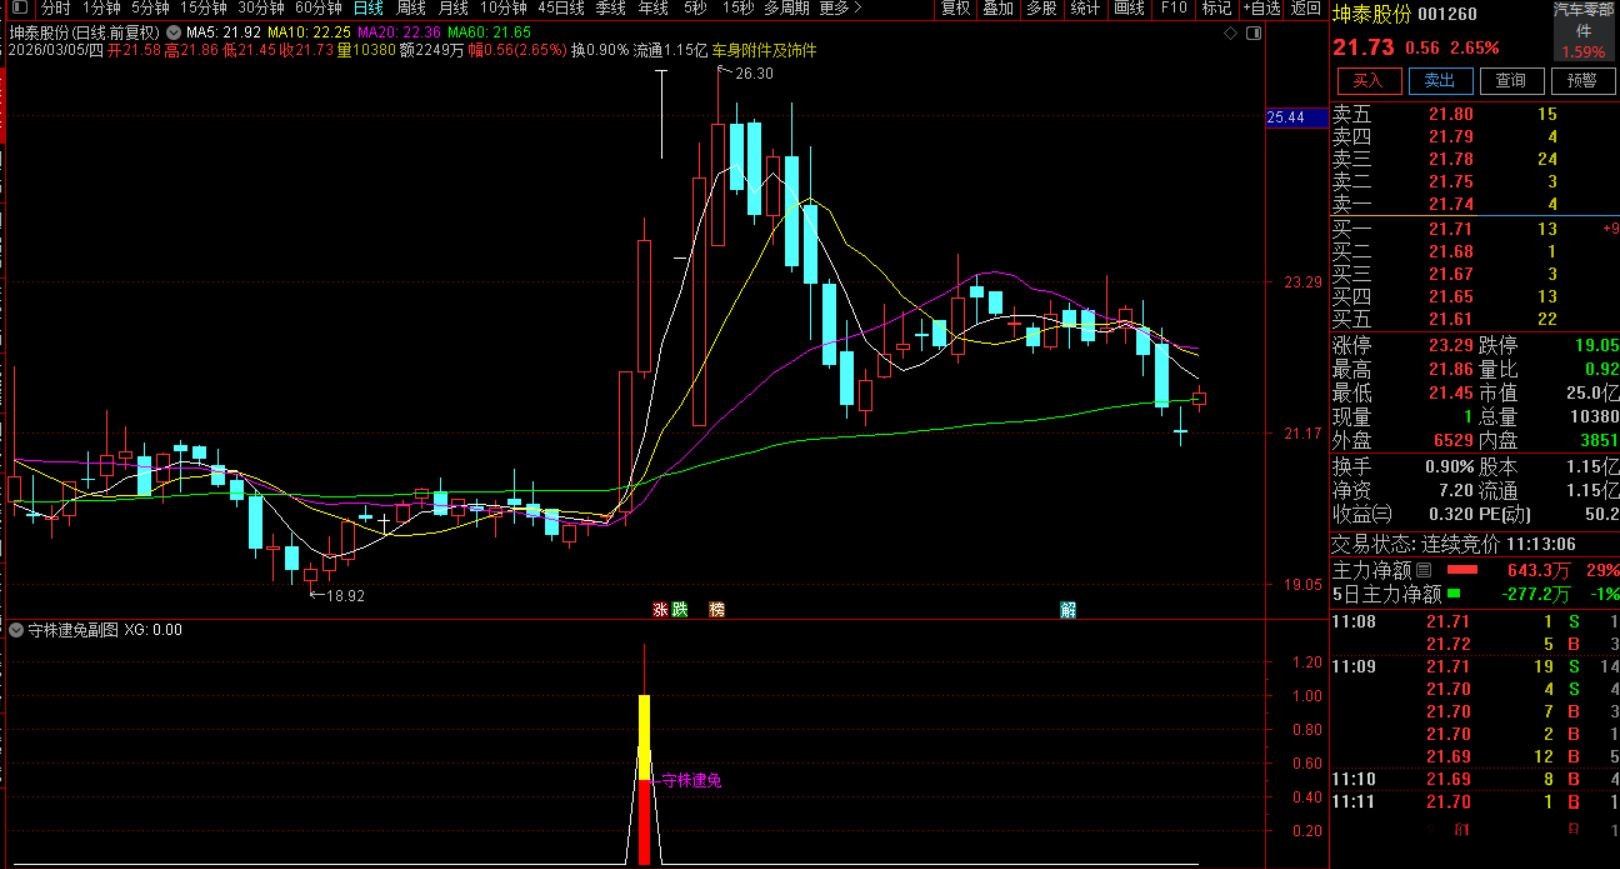Click the 25.44 price axis marker
This screenshot has width=1620, height=869.
point(1286,117)
